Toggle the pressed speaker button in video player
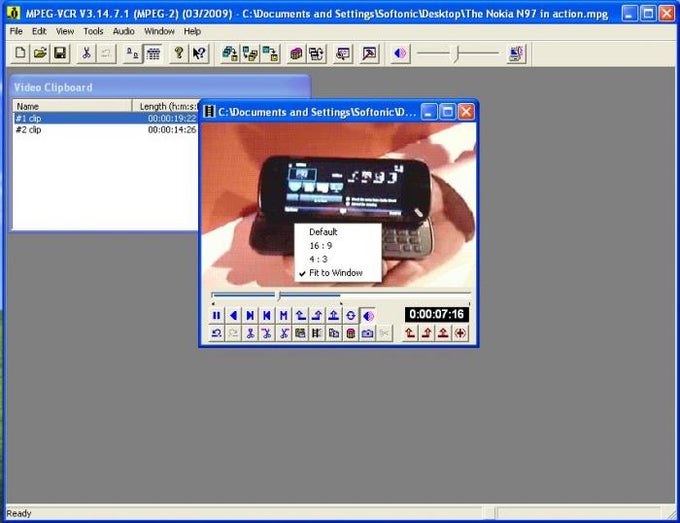The height and width of the screenshot is (523, 680). coord(367,316)
